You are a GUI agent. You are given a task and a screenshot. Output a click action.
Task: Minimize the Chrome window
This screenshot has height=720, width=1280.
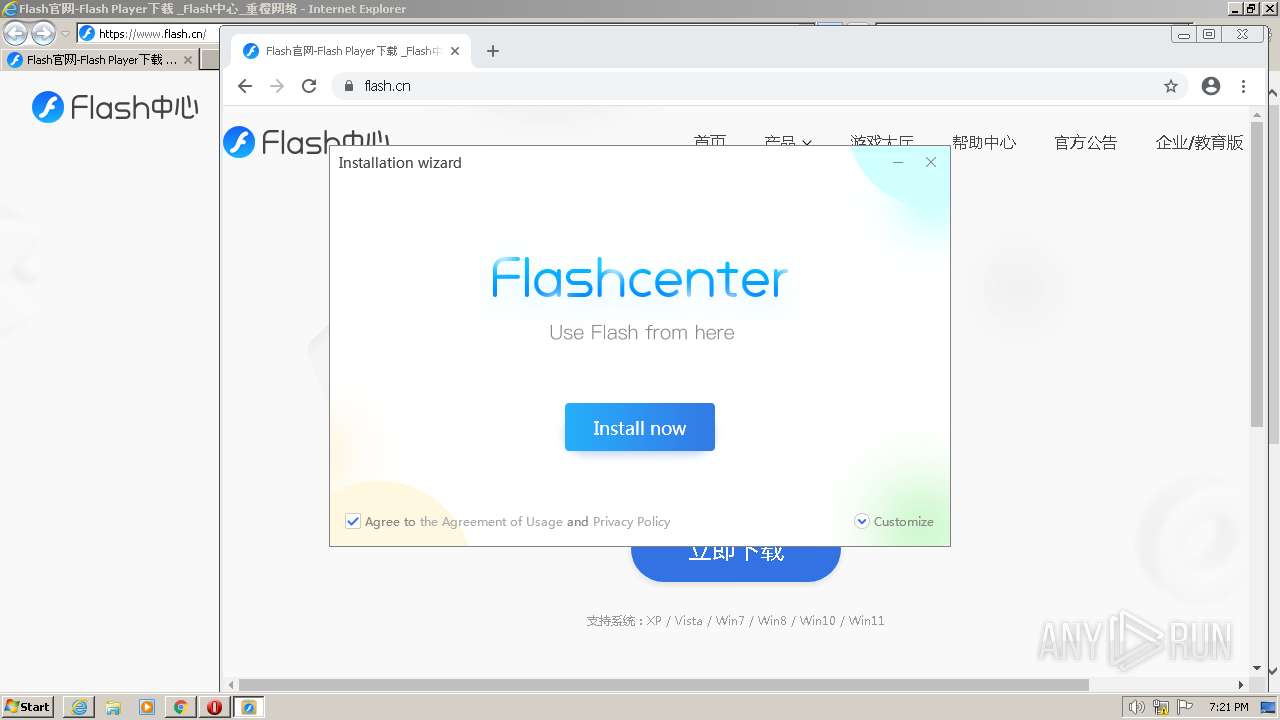click(1184, 35)
